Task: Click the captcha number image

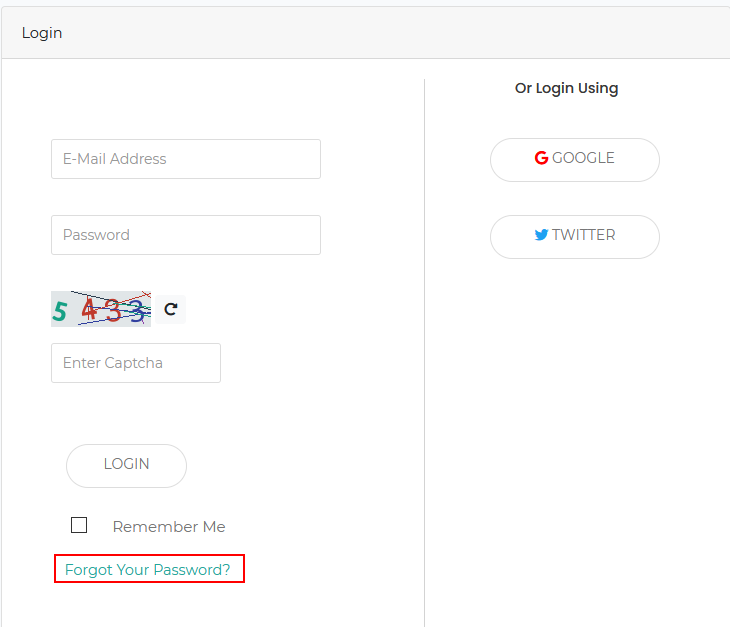Action: point(101,310)
